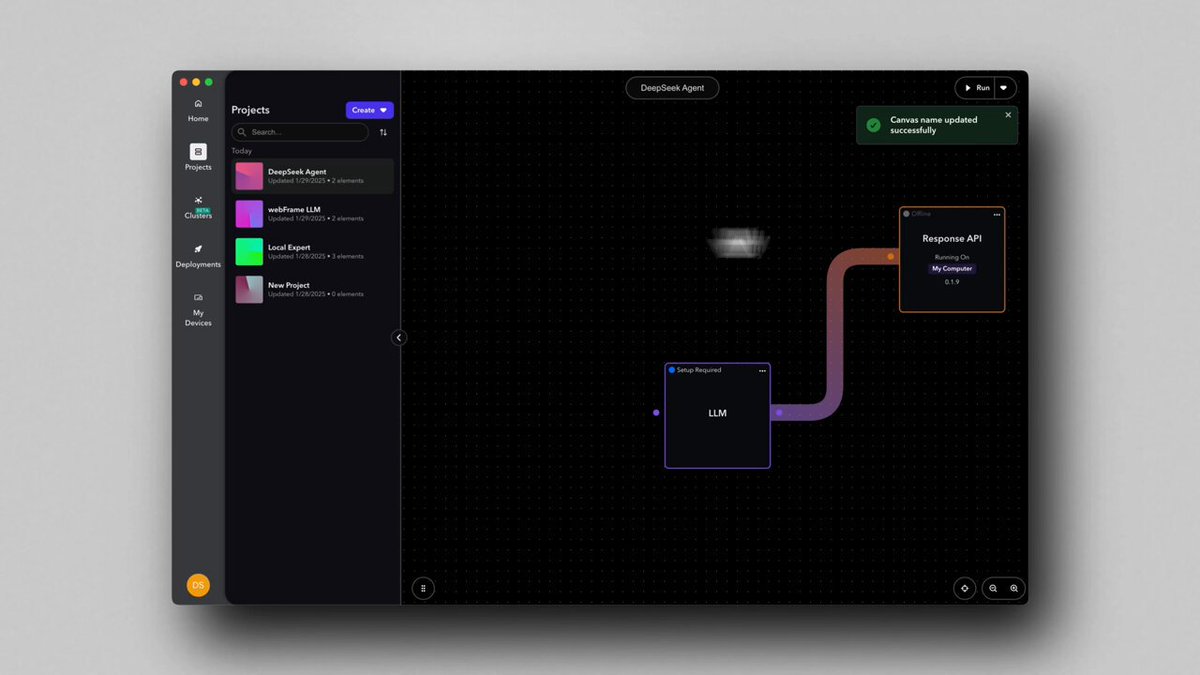Open the Run options dropdown arrow
1200x675 pixels.
tap(1005, 88)
